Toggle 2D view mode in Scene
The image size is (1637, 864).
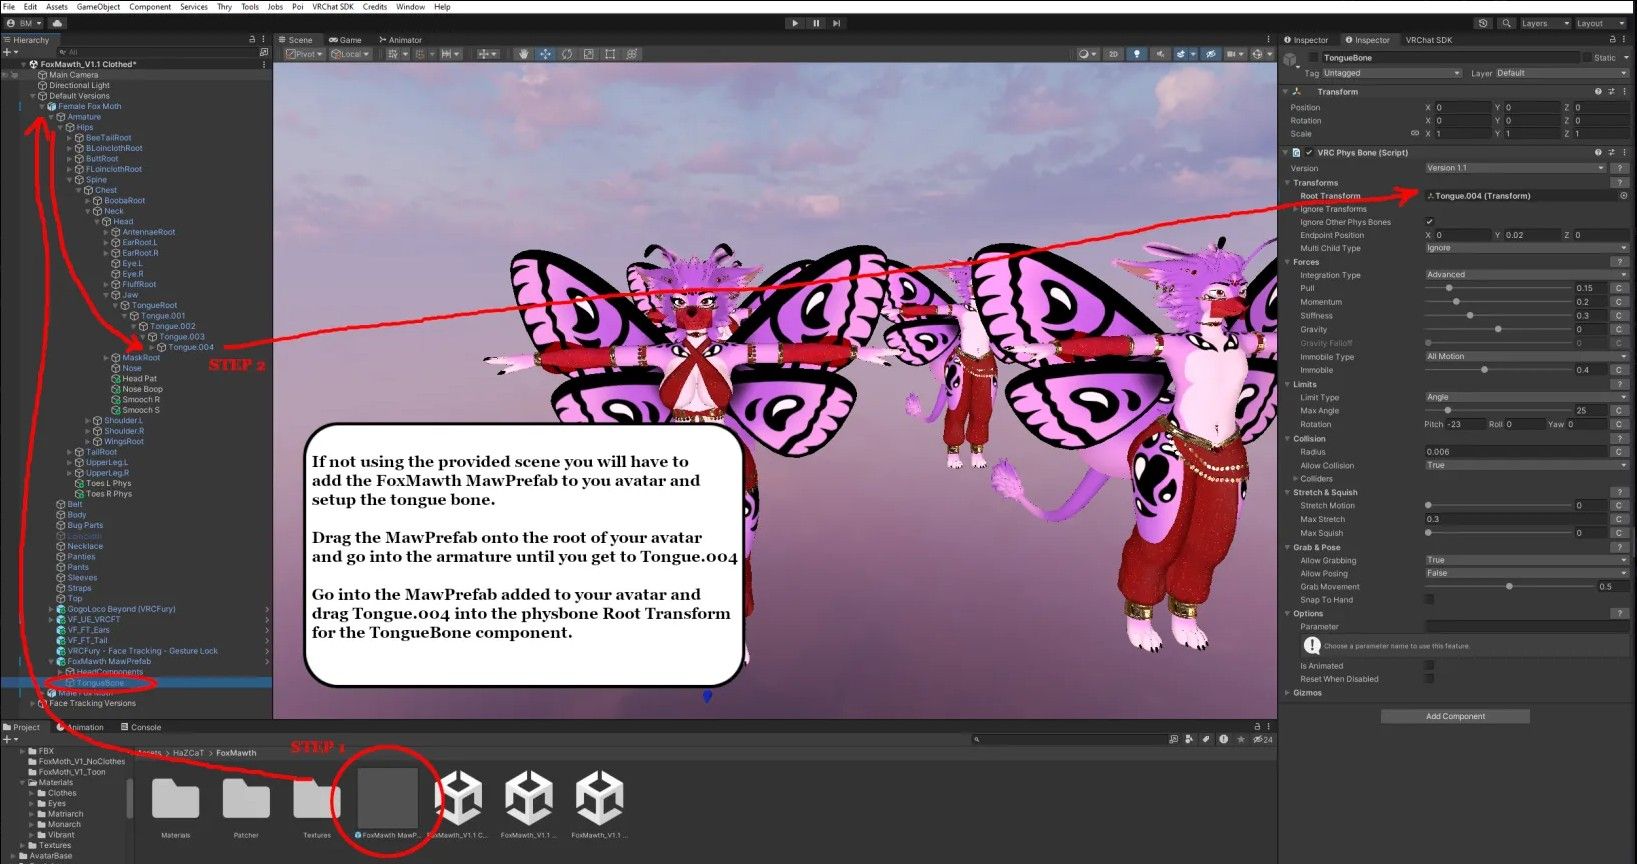point(1113,54)
